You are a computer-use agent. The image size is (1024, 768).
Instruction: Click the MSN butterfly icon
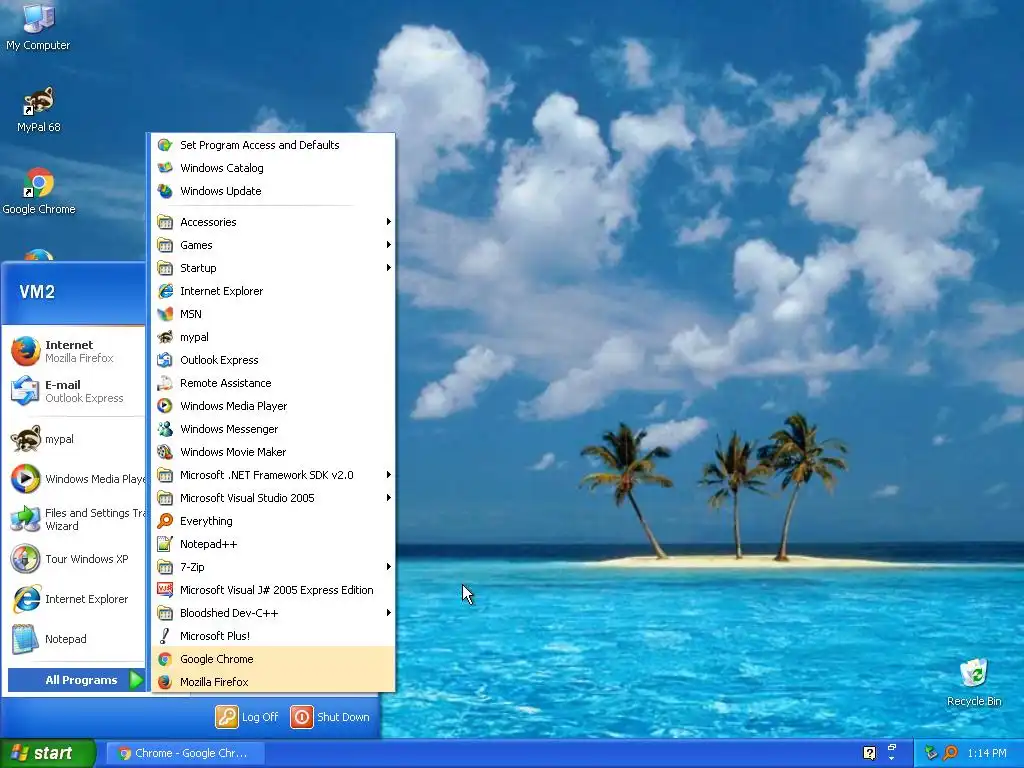pyautogui.click(x=165, y=314)
